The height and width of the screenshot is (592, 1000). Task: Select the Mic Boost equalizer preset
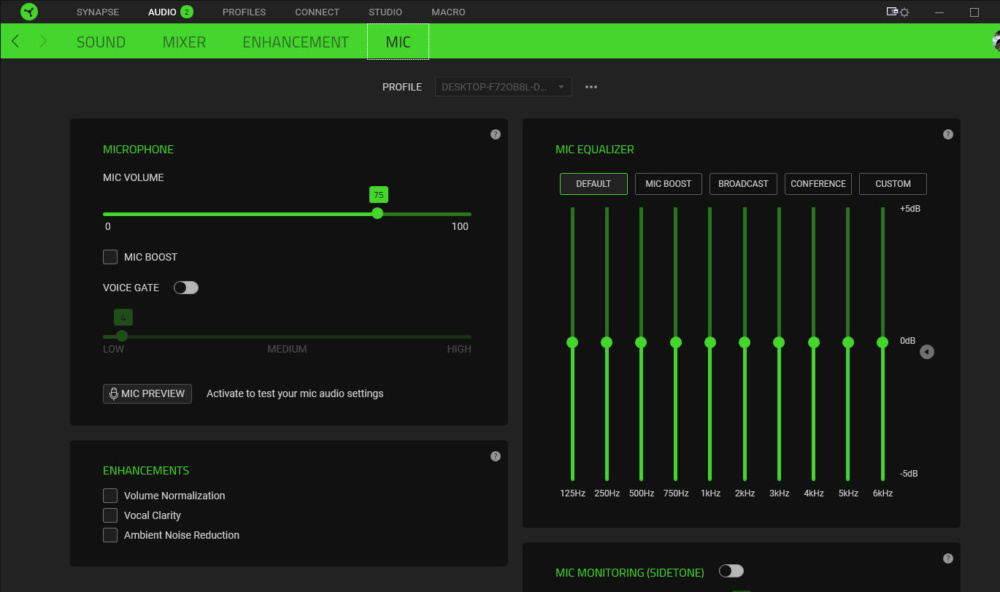[668, 184]
